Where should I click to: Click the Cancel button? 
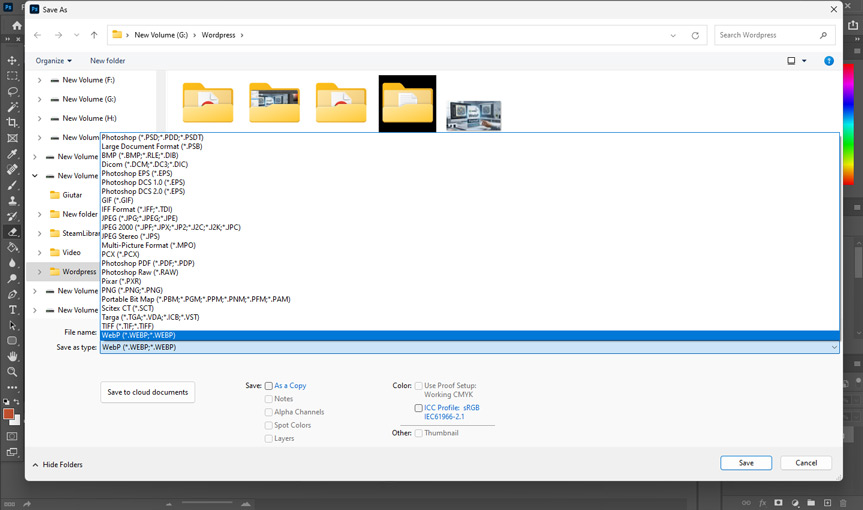(x=806, y=463)
